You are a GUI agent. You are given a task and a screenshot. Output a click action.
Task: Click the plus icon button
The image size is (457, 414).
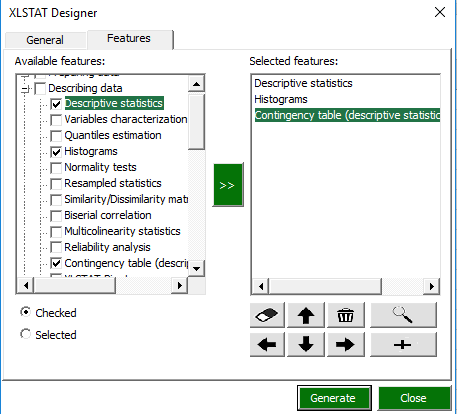click(x=403, y=344)
